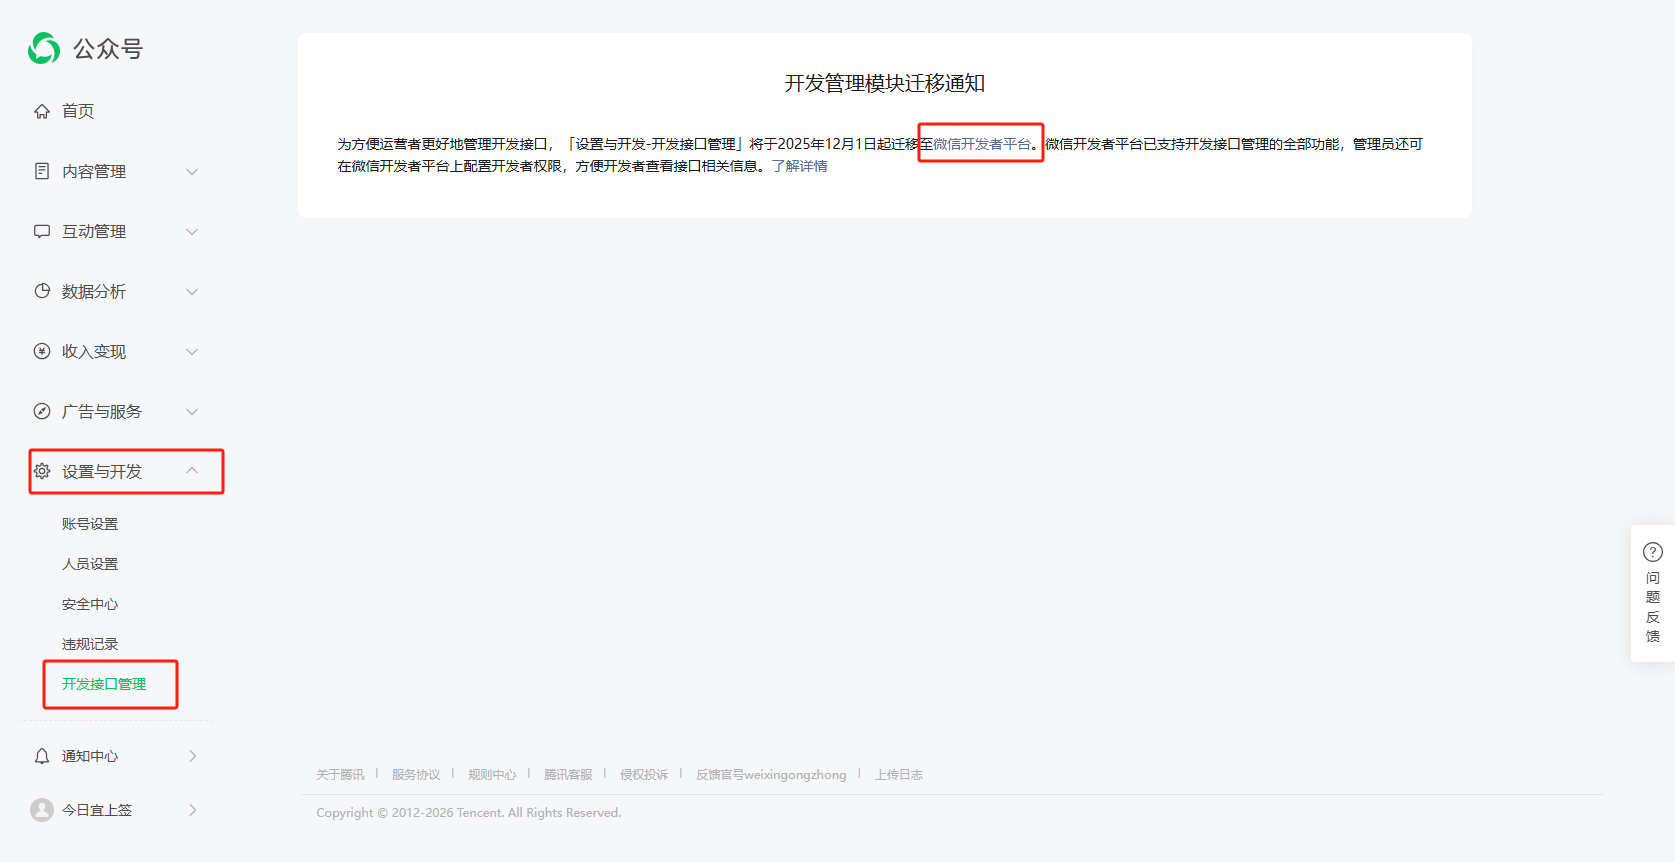1675x862 pixels.
Task: Expand the 内容管理 chevron
Action: (192, 171)
